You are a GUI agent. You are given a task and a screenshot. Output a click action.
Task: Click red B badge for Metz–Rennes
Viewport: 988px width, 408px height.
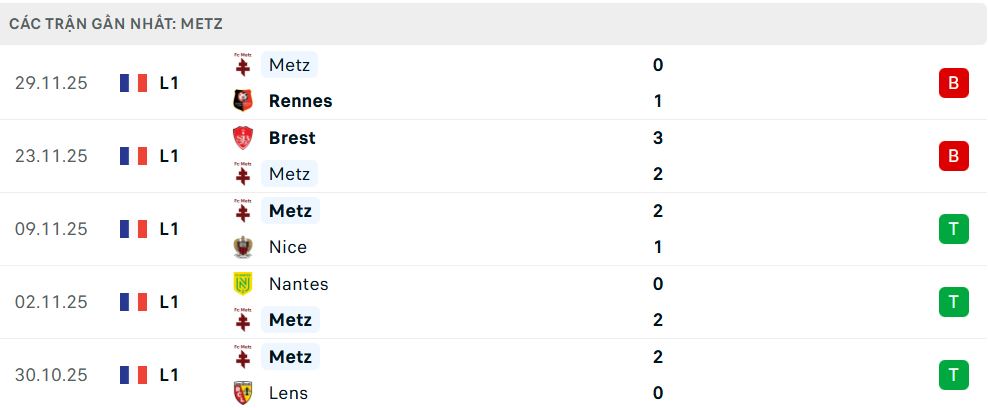pos(953,83)
